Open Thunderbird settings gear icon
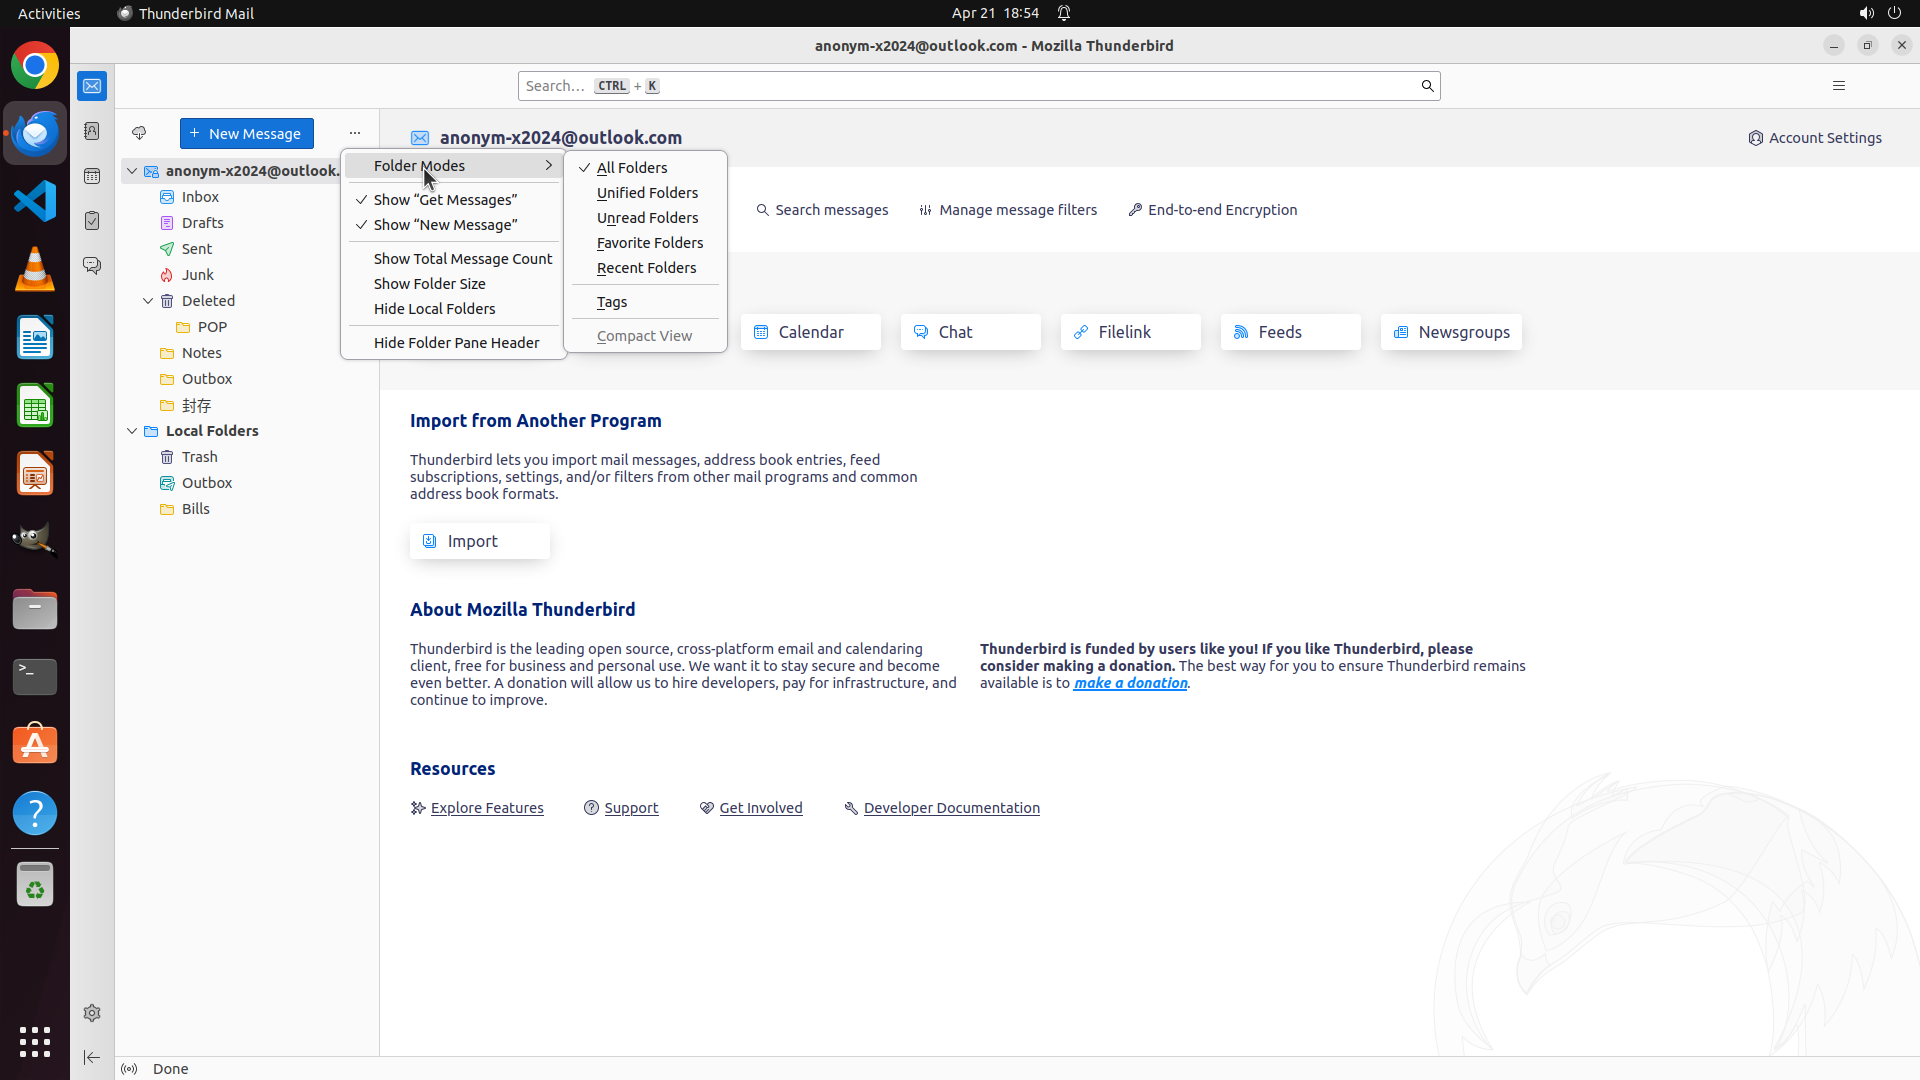Viewport: 1920px width, 1080px height. coord(92,1013)
